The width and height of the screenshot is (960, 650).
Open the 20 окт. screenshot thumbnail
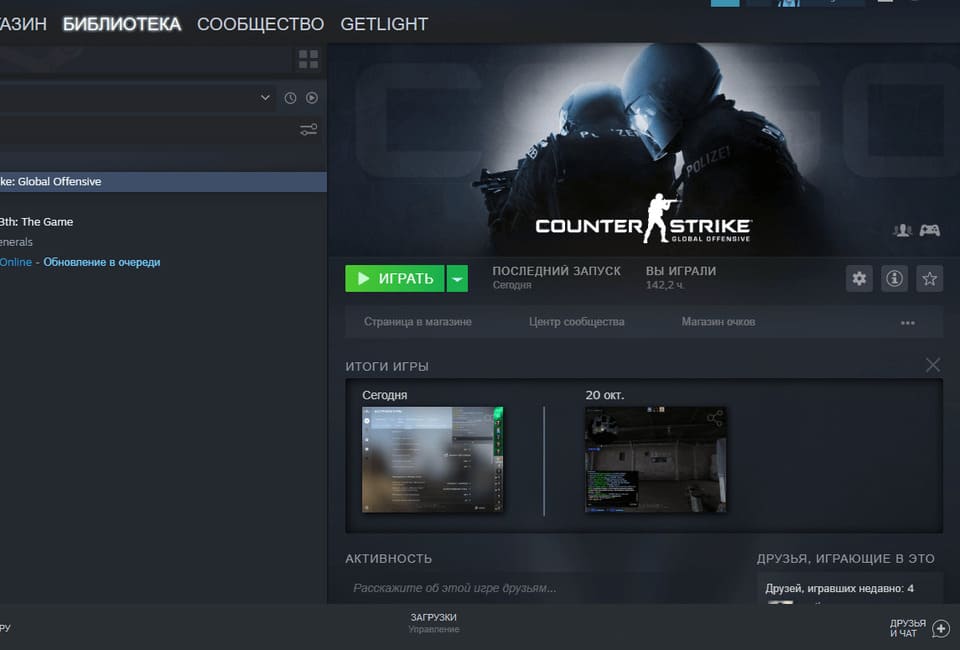click(656, 459)
